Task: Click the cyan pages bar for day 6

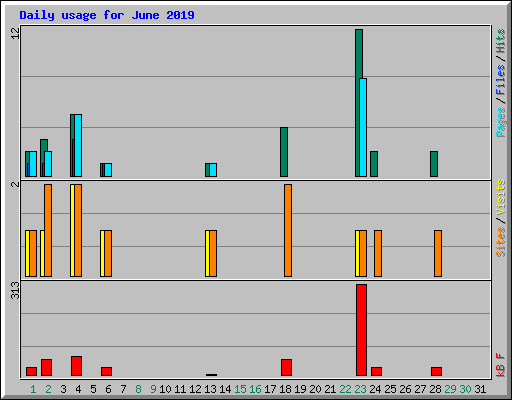Action: (108, 170)
